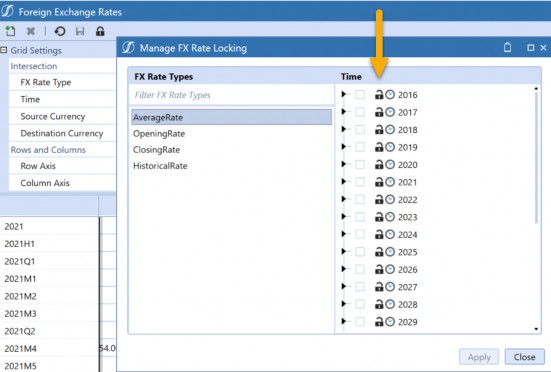This screenshot has height=372, width=551.
Task: Maximize the Manage FX Rate Locking dialog
Action: click(x=531, y=47)
